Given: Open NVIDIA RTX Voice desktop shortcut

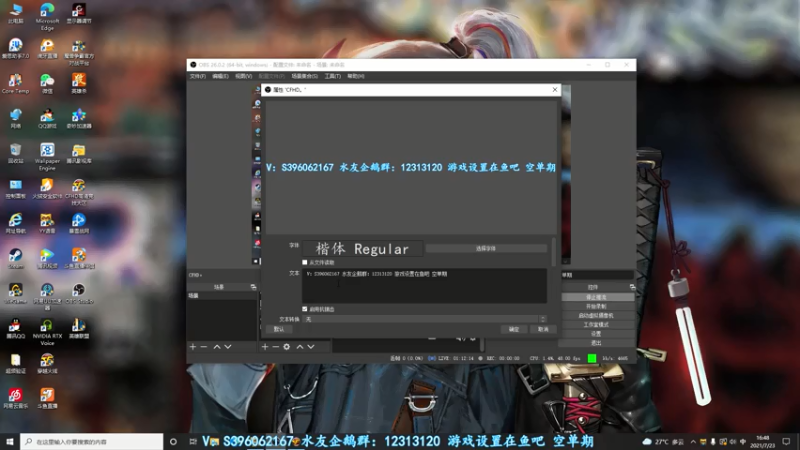Looking at the screenshot, I should coord(47,332).
